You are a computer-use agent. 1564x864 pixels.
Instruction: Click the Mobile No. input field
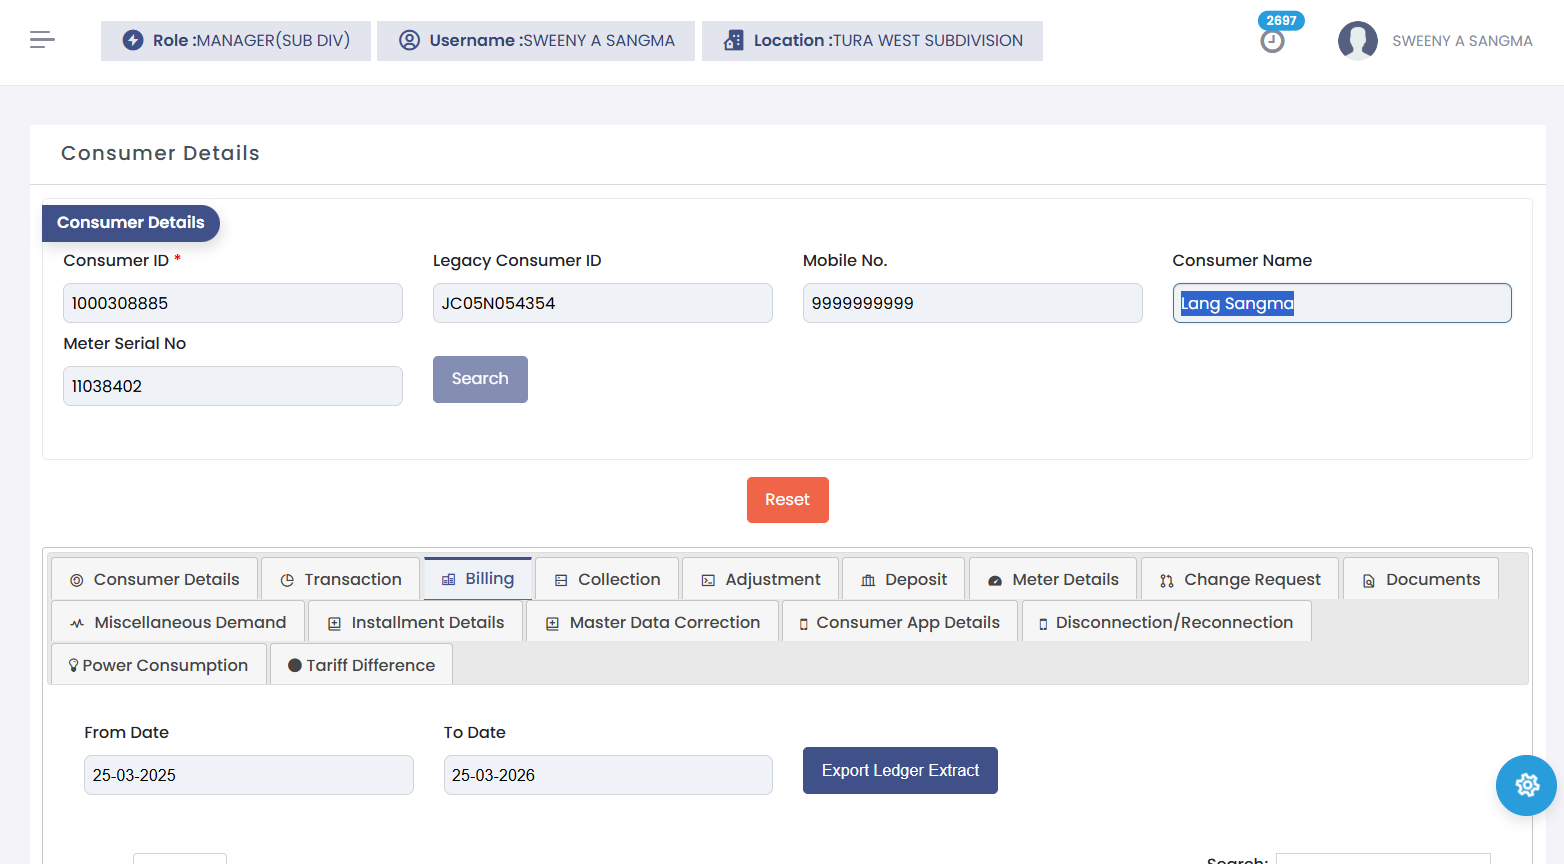[973, 303]
